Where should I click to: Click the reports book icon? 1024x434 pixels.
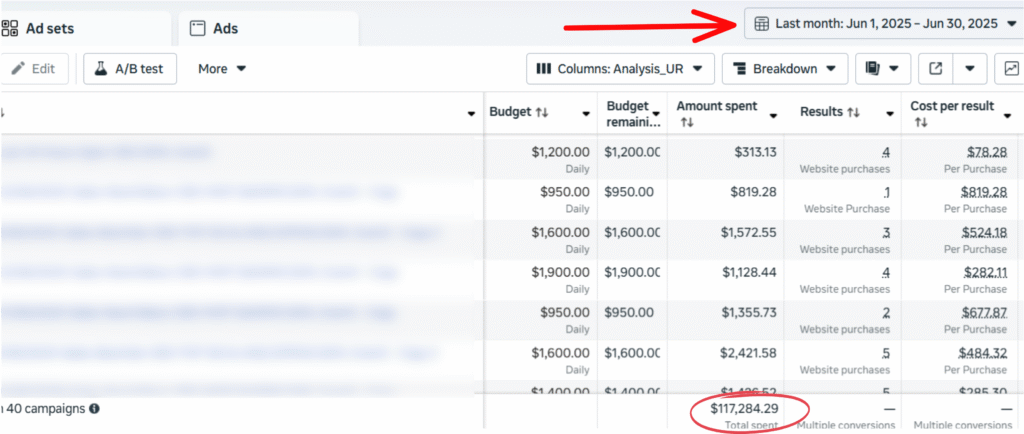point(882,69)
